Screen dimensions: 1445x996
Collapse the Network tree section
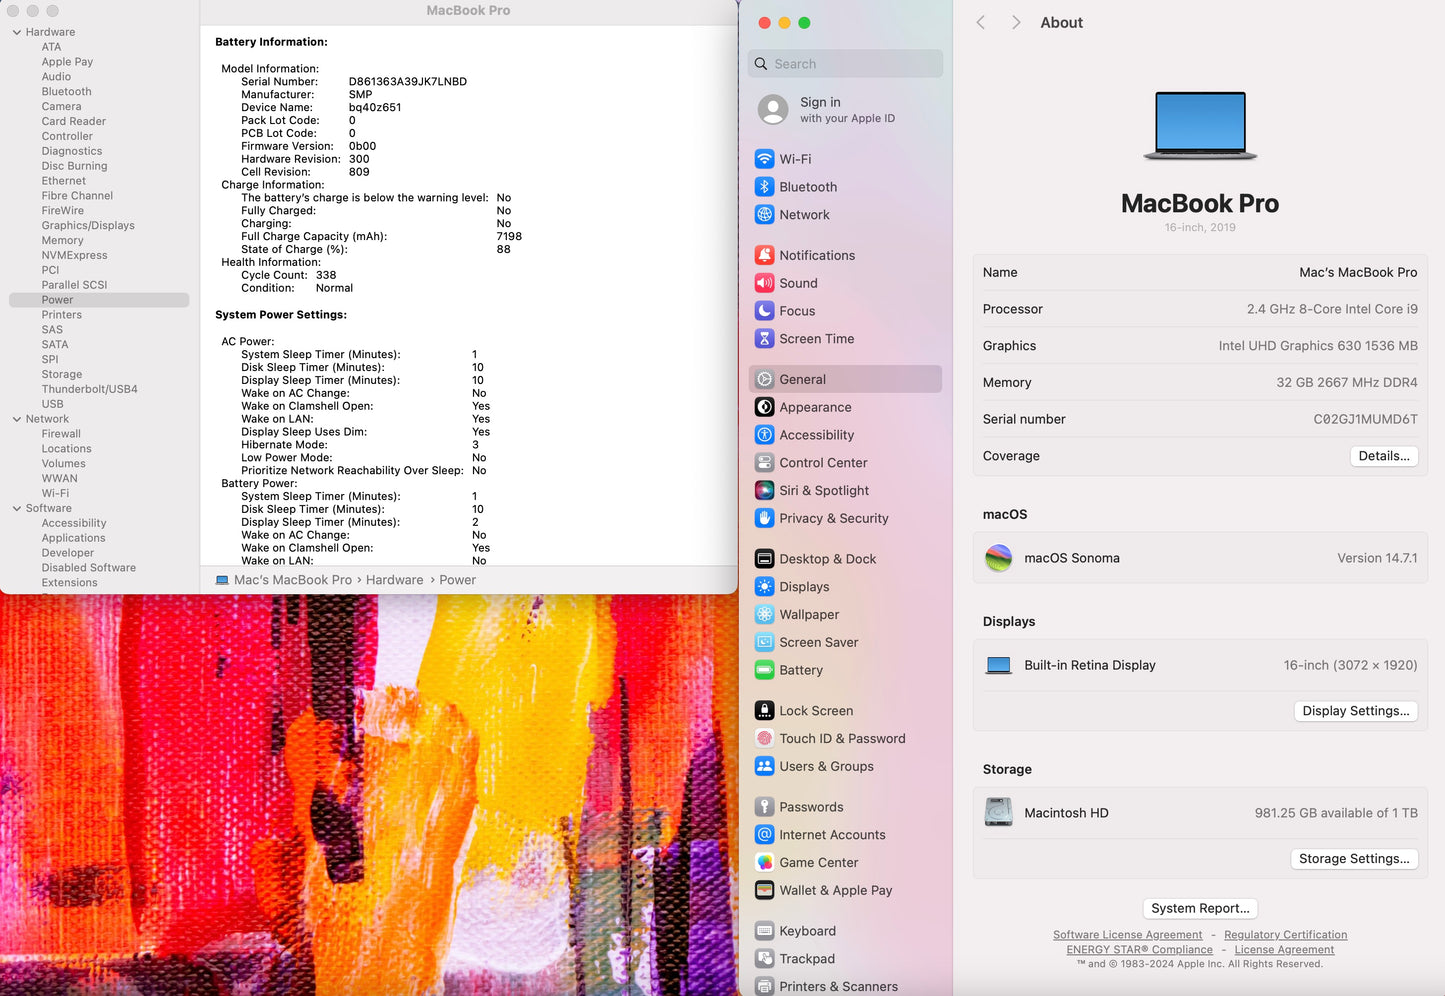click(x=17, y=419)
